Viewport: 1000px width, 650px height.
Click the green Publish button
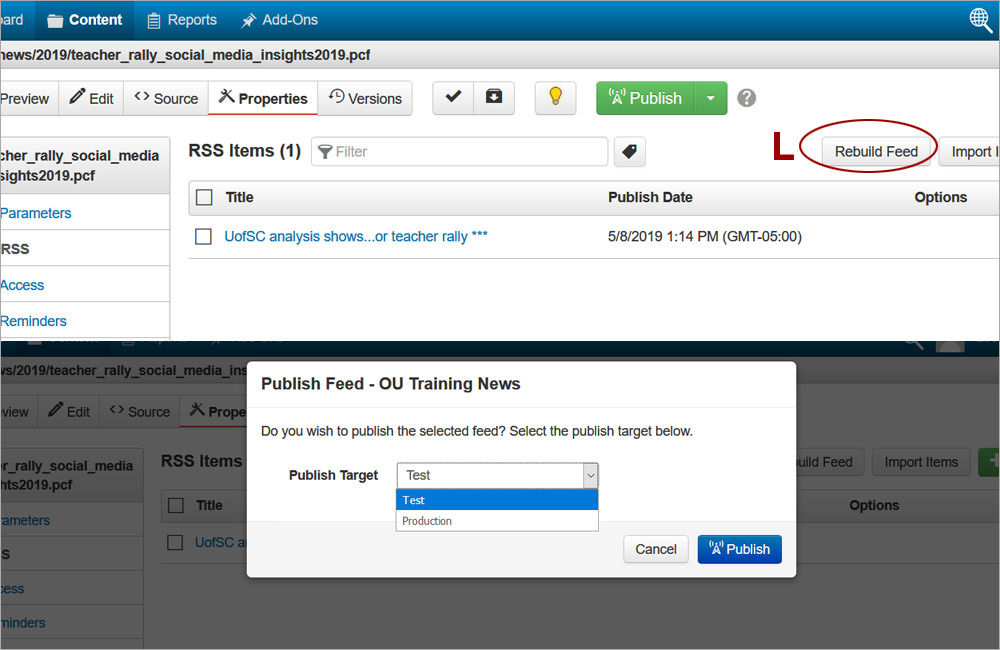(x=645, y=98)
